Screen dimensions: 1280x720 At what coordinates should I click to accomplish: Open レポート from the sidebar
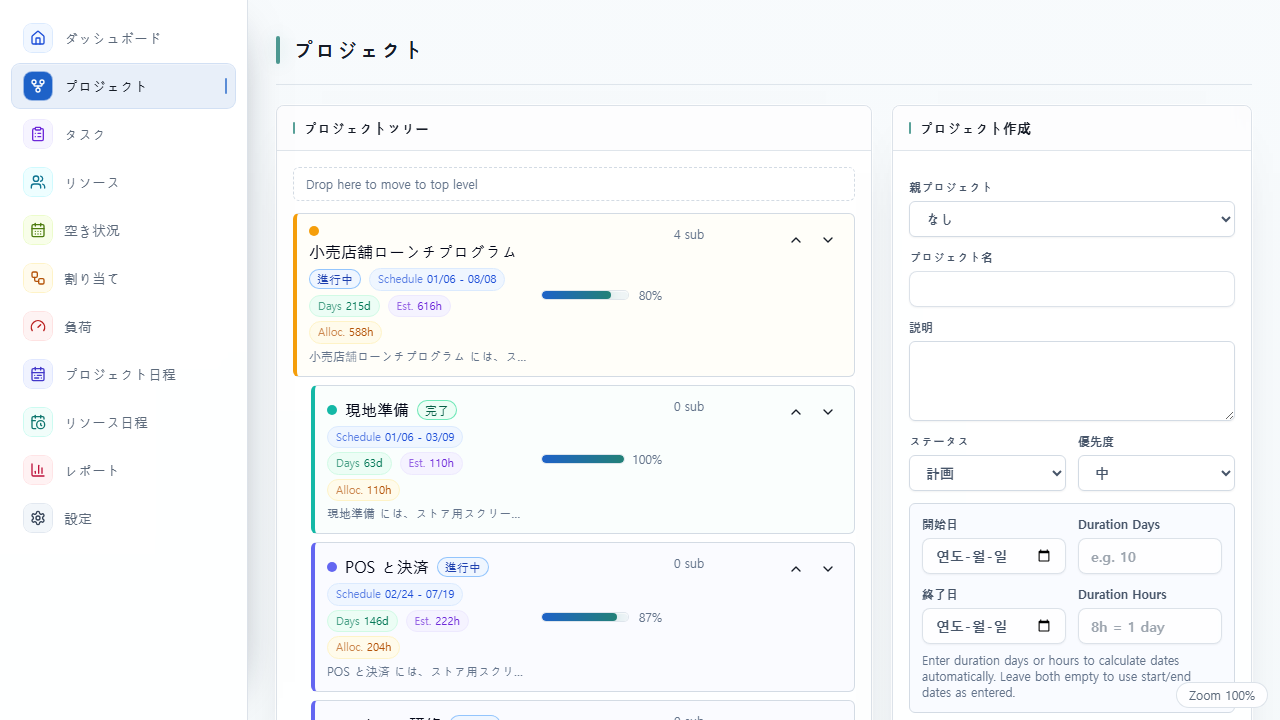point(124,470)
